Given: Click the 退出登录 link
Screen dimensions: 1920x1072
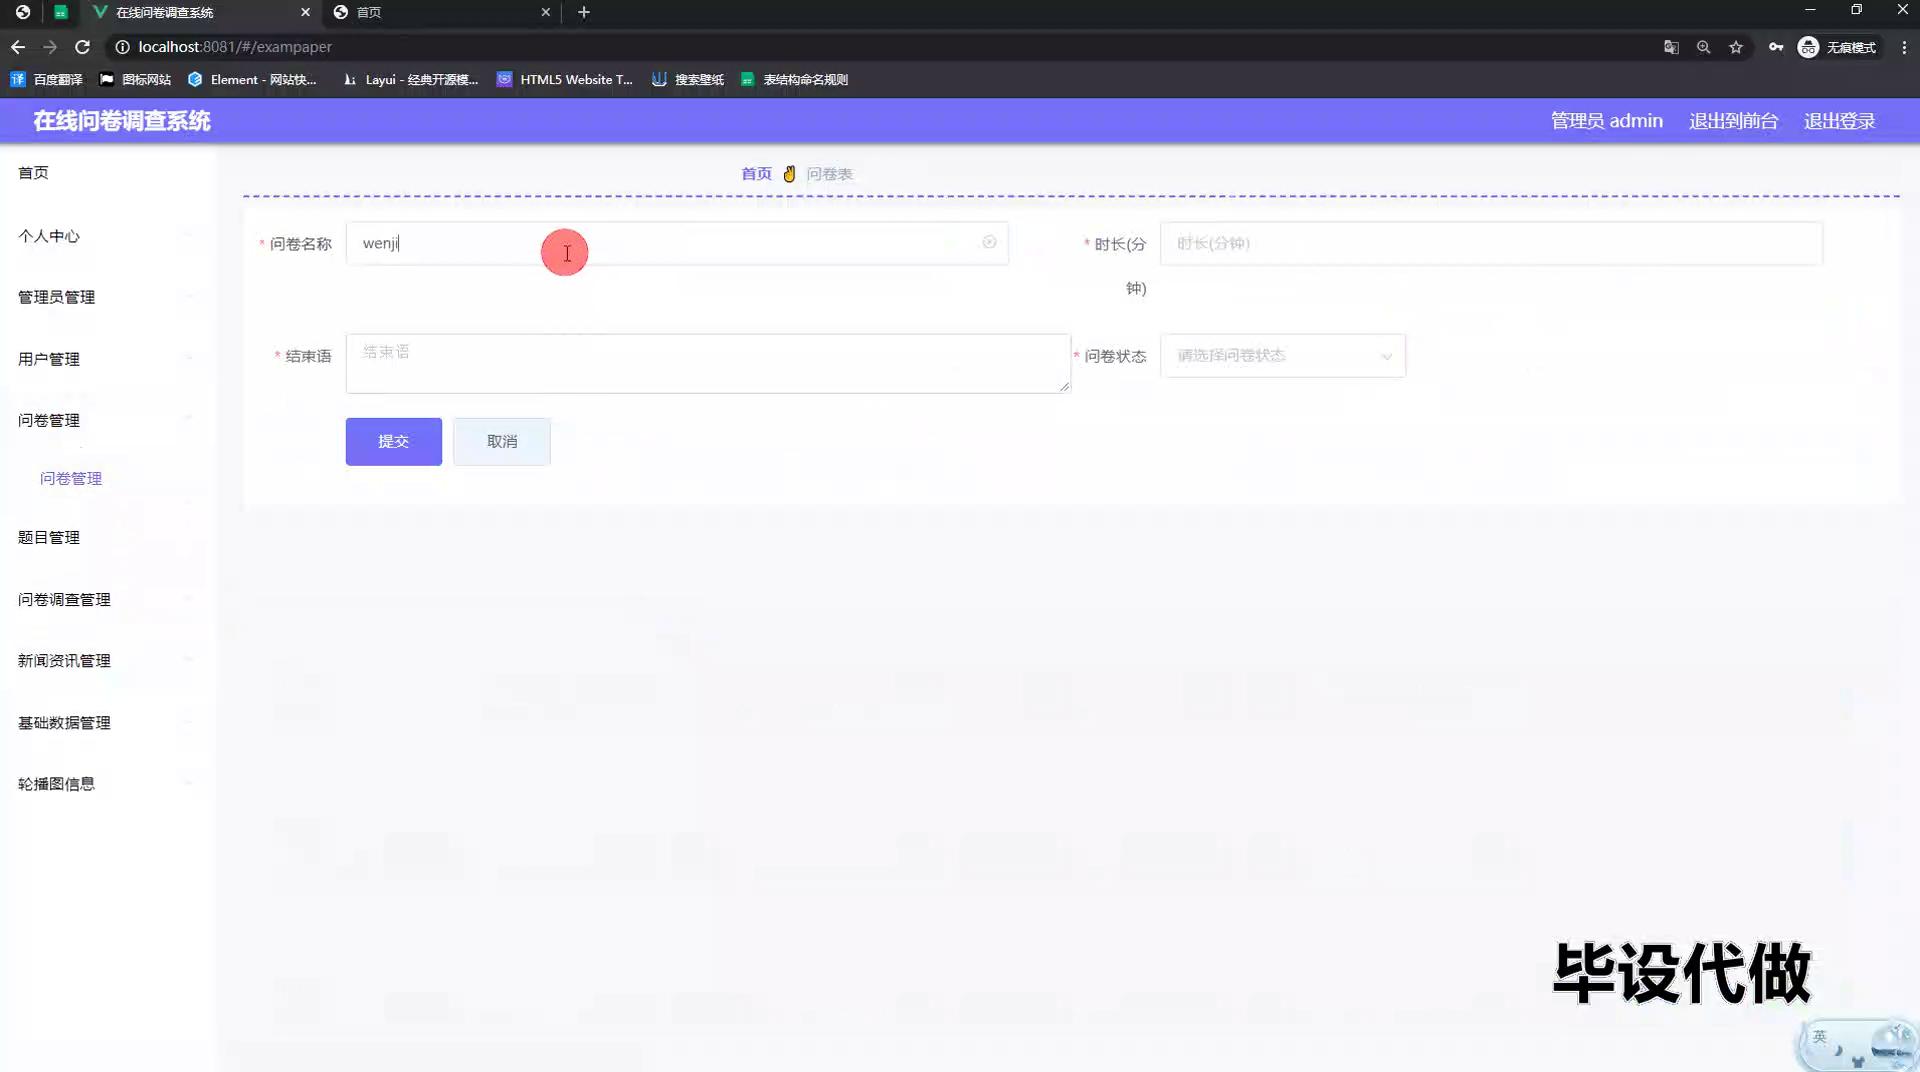Looking at the screenshot, I should click(x=1838, y=121).
